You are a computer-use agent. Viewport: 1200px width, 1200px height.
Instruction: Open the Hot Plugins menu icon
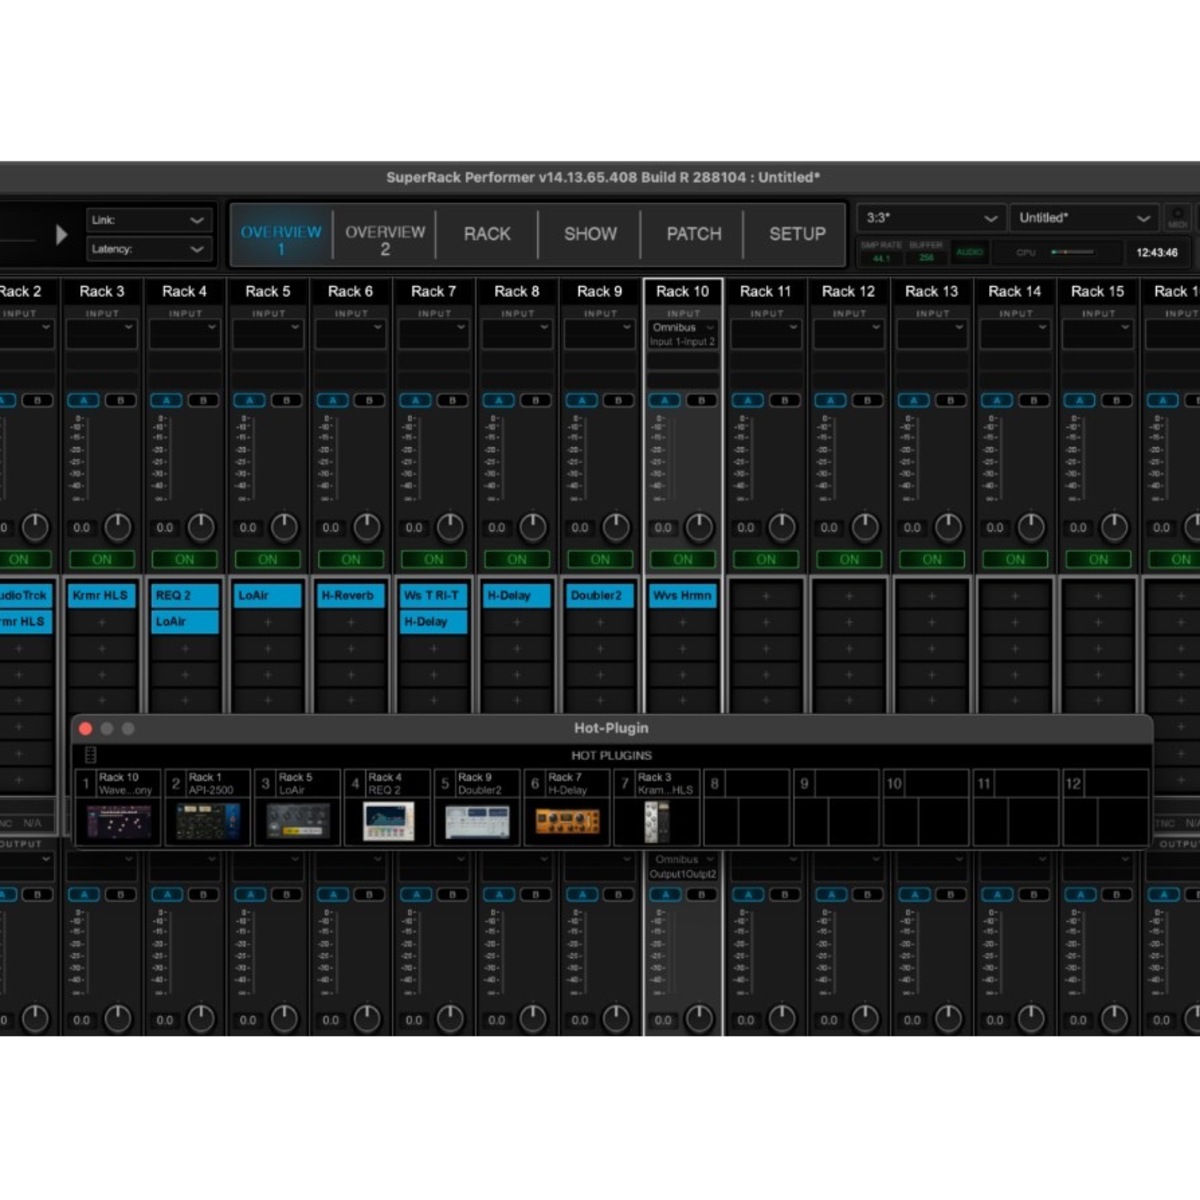tap(90, 755)
